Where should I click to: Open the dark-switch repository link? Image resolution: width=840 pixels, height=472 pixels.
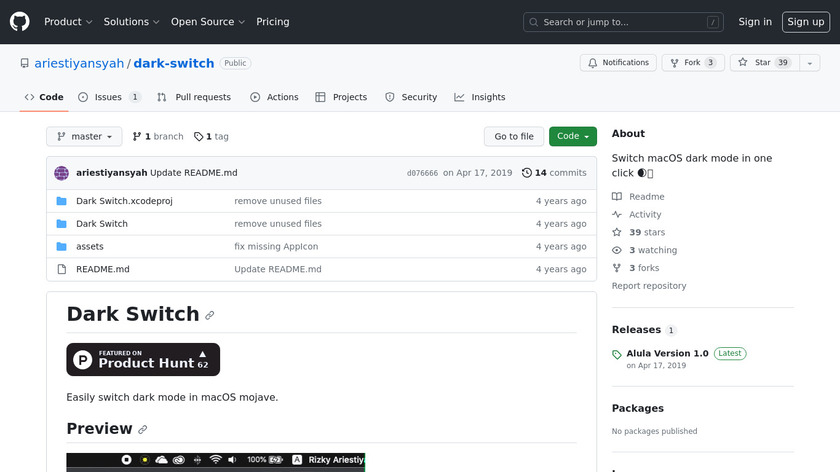(x=174, y=63)
